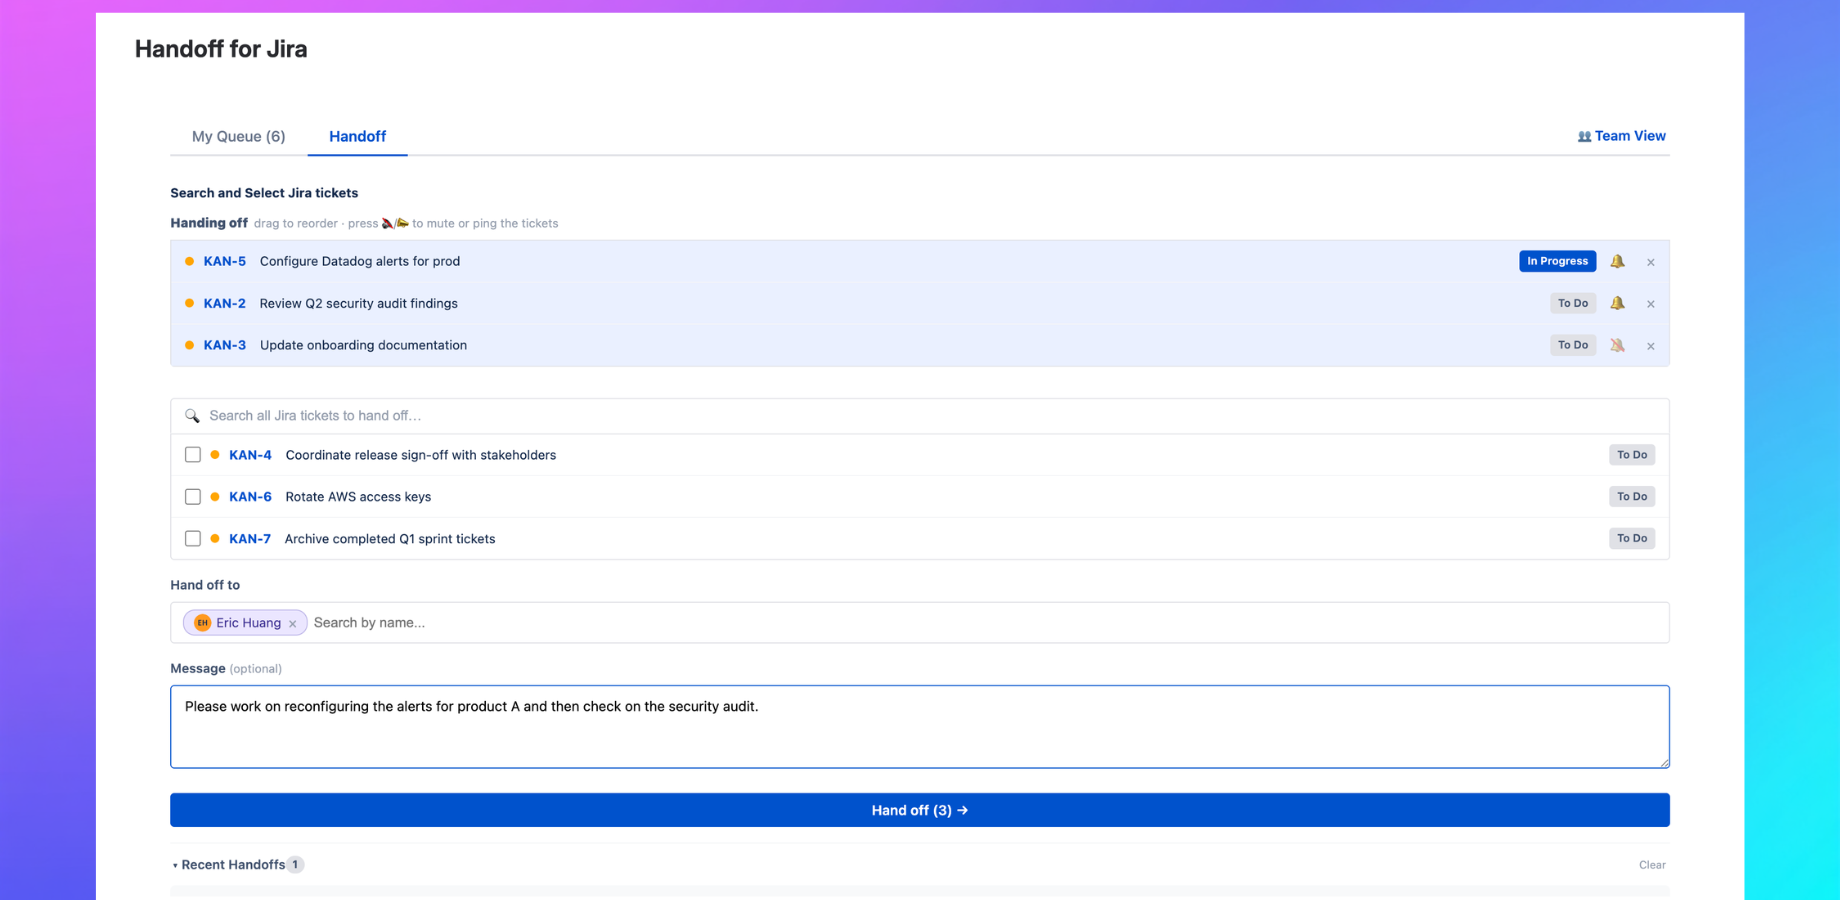Click the In Progress status badge

pos(1557,261)
